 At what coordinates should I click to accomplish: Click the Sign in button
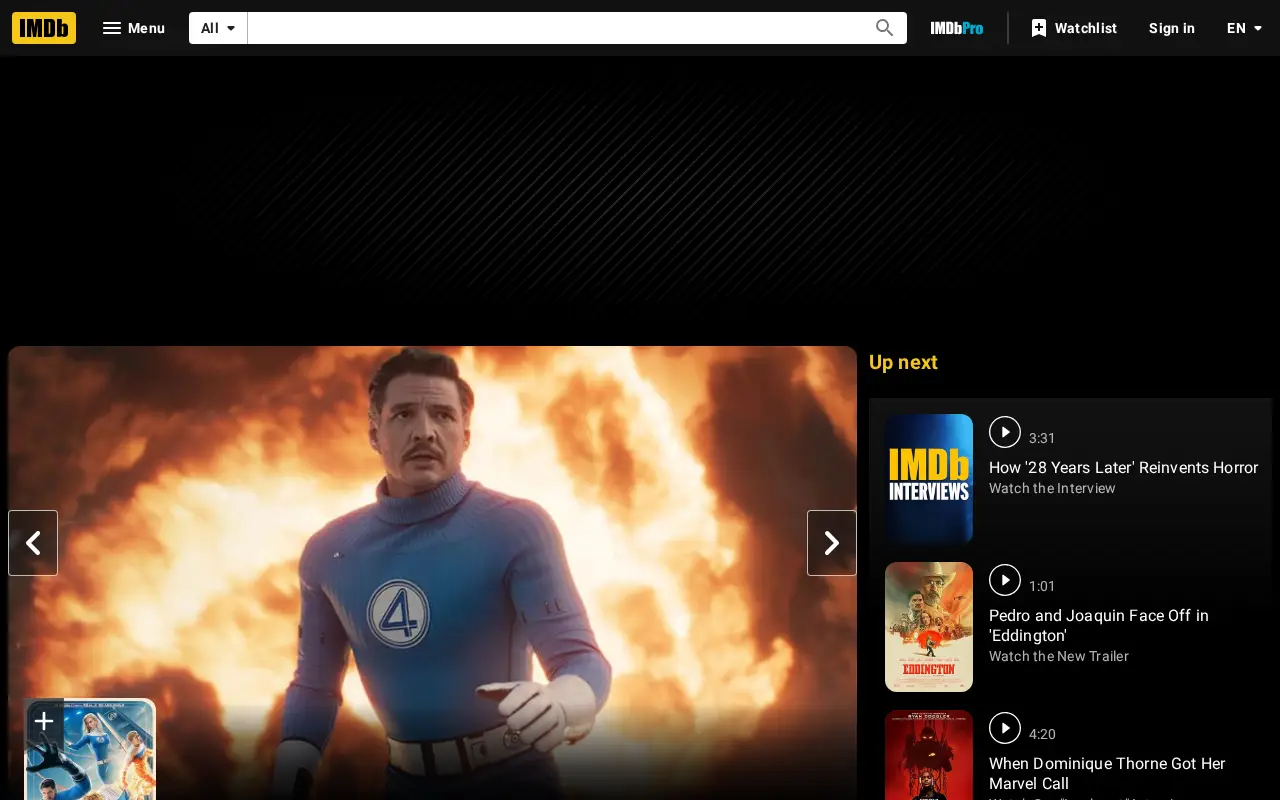point(1172,28)
